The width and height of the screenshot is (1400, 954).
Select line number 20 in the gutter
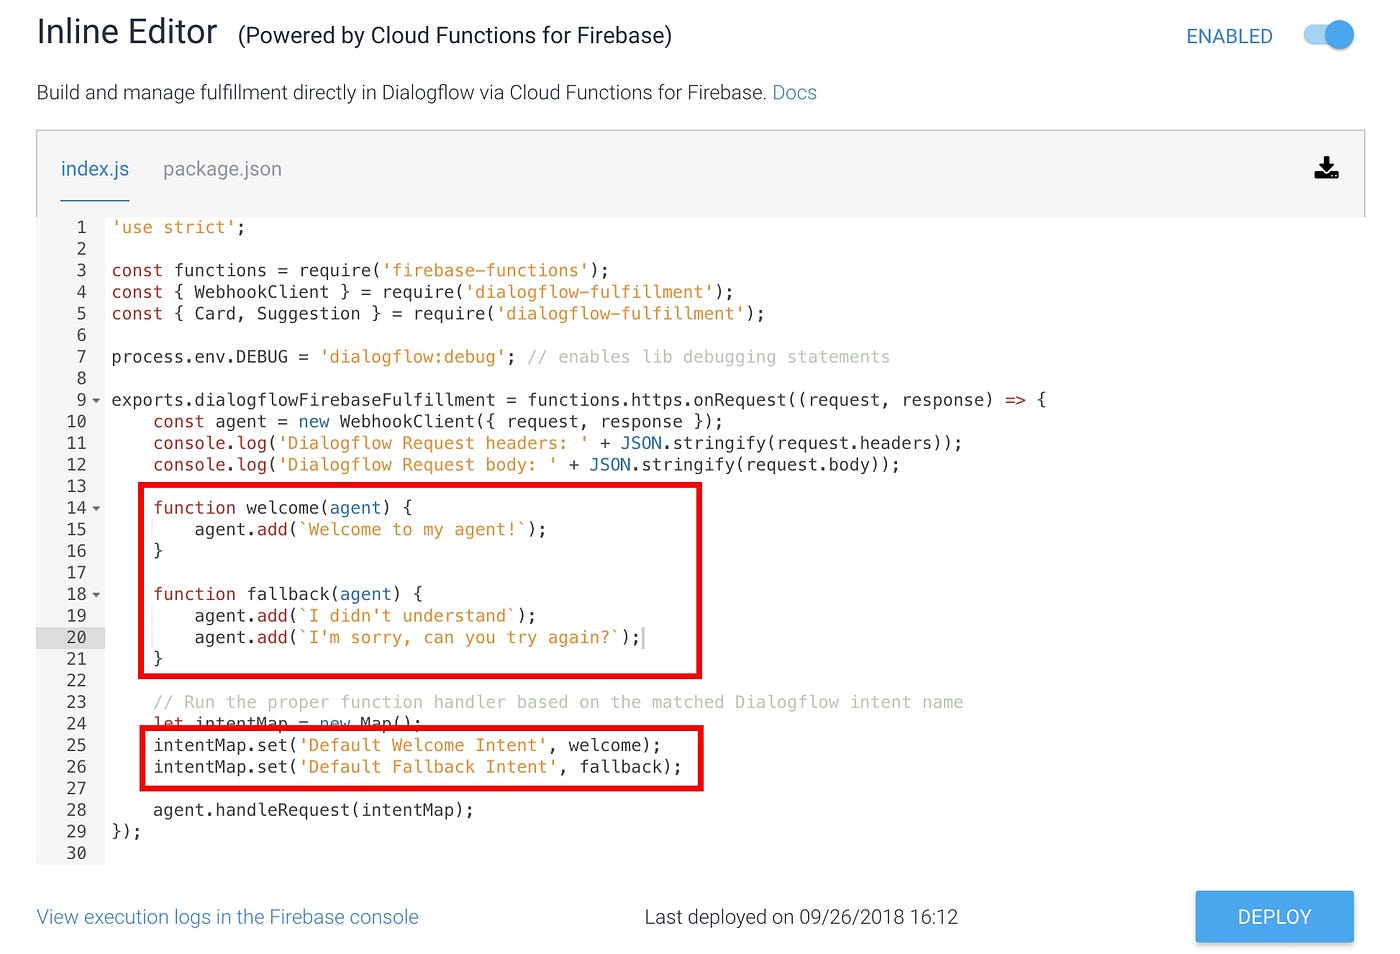(77, 637)
